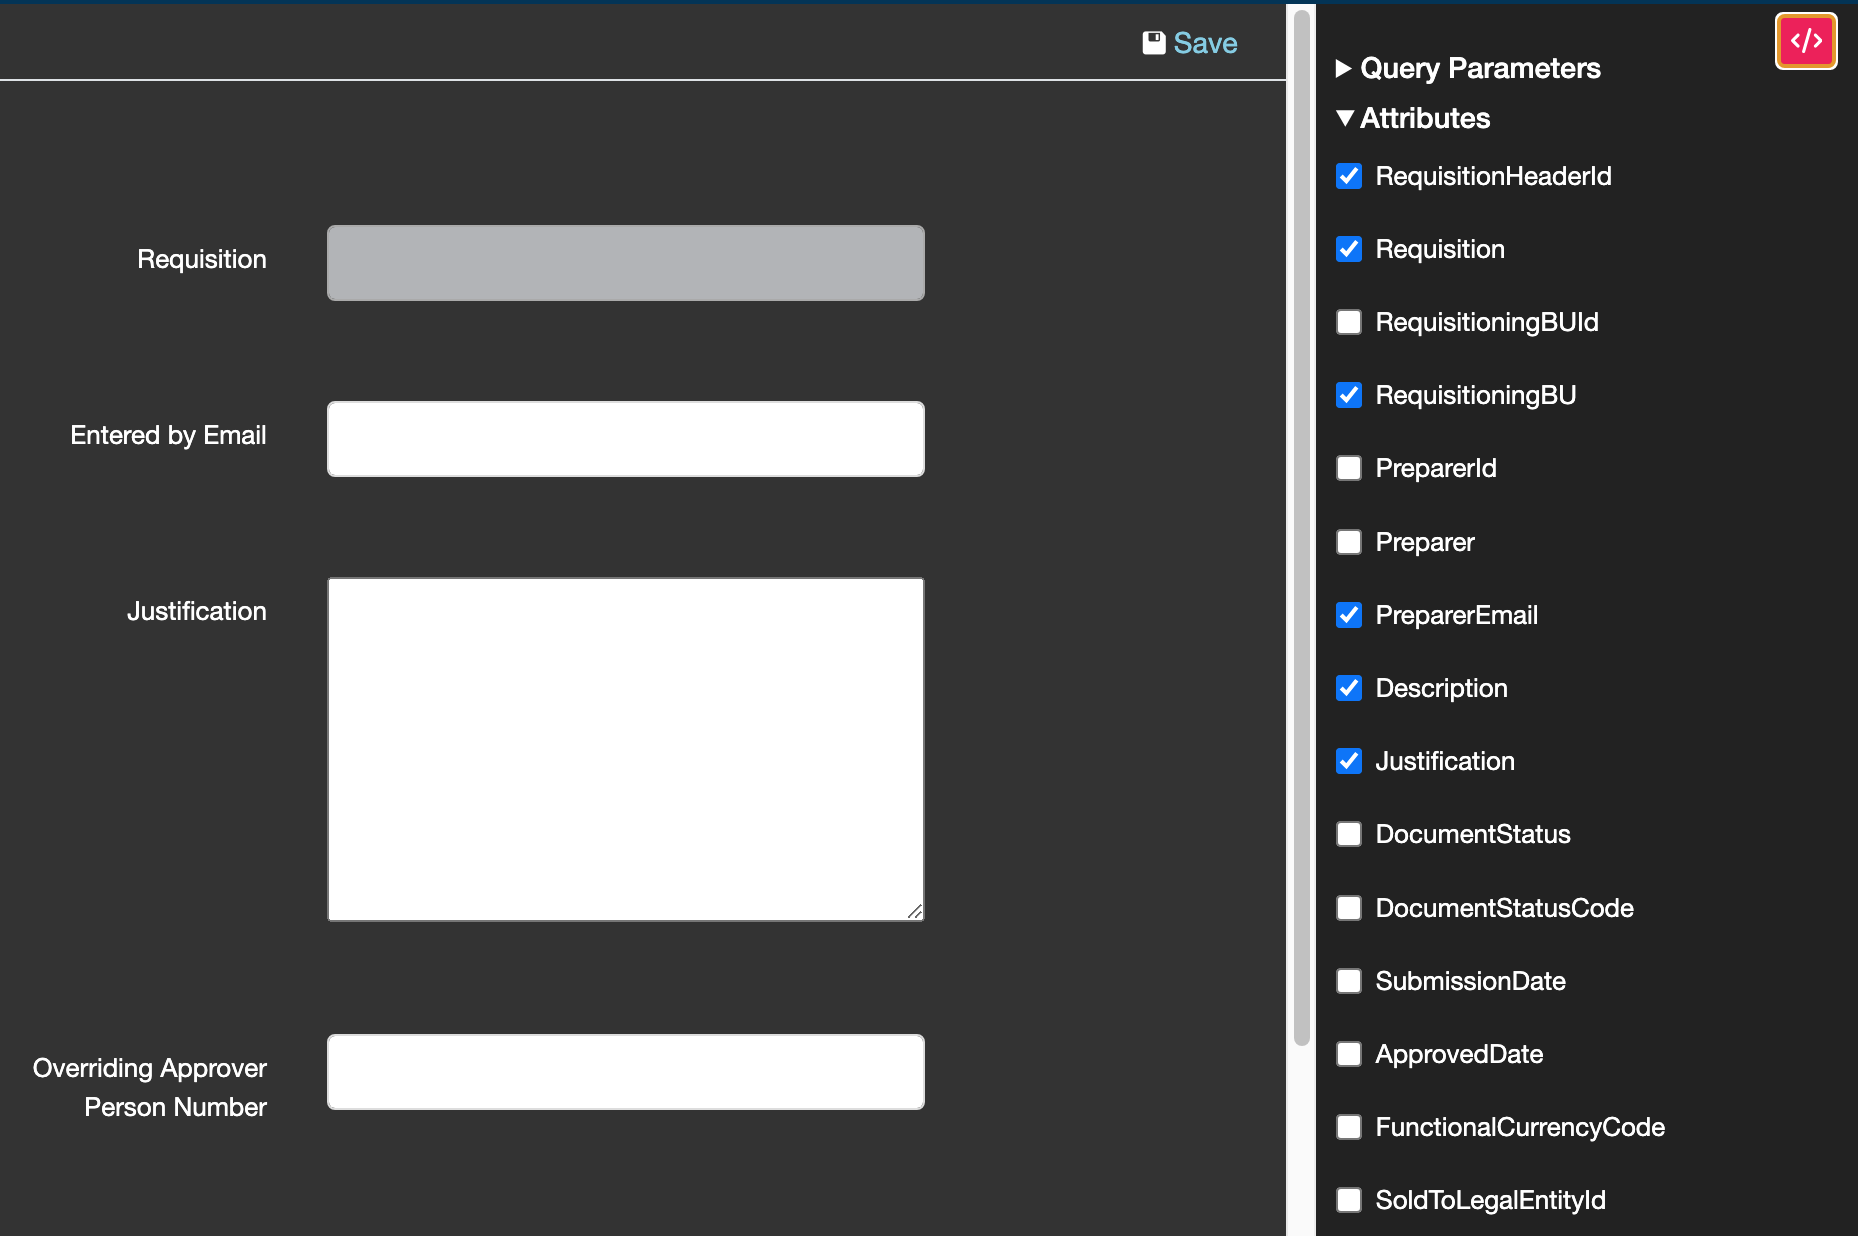Disable the Description attribute
The height and width of the screenshot is (1236, 1858).
point(1349,688)
